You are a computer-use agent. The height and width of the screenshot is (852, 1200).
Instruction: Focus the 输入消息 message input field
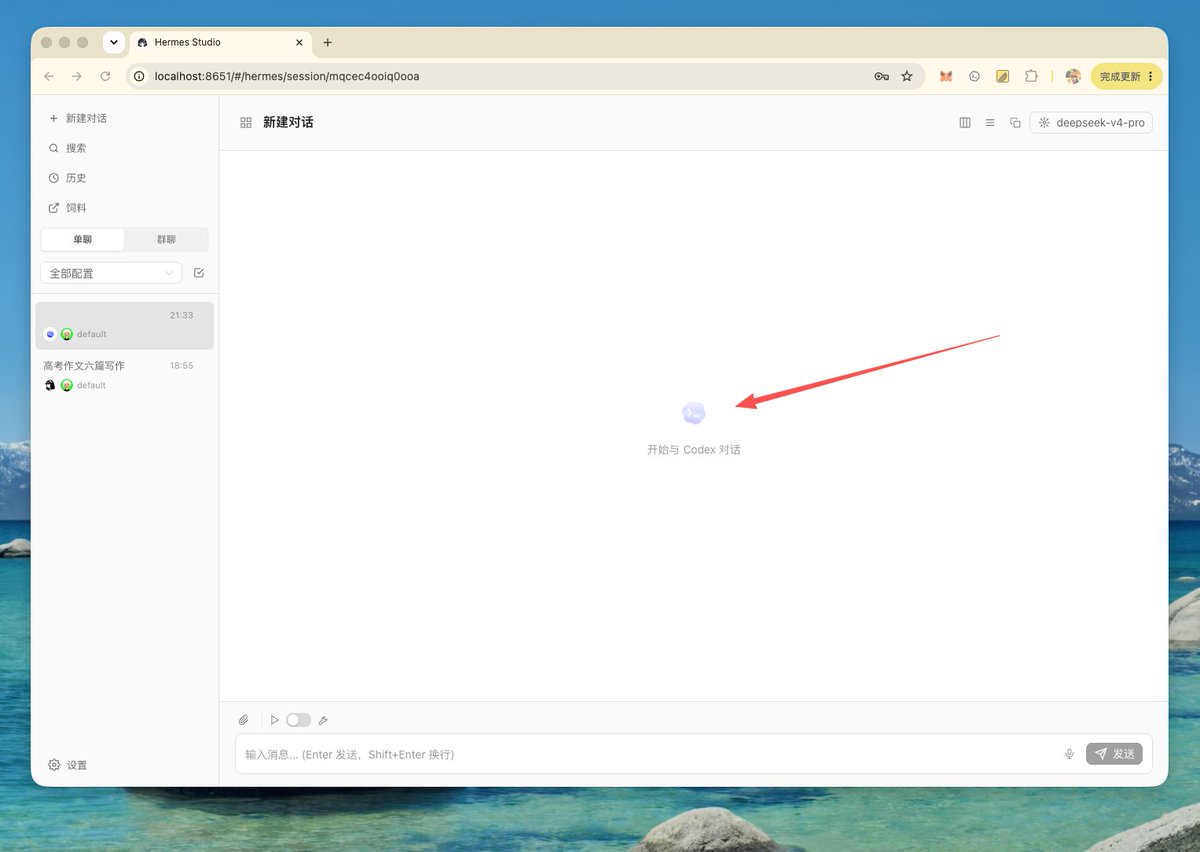click(650, 754)
